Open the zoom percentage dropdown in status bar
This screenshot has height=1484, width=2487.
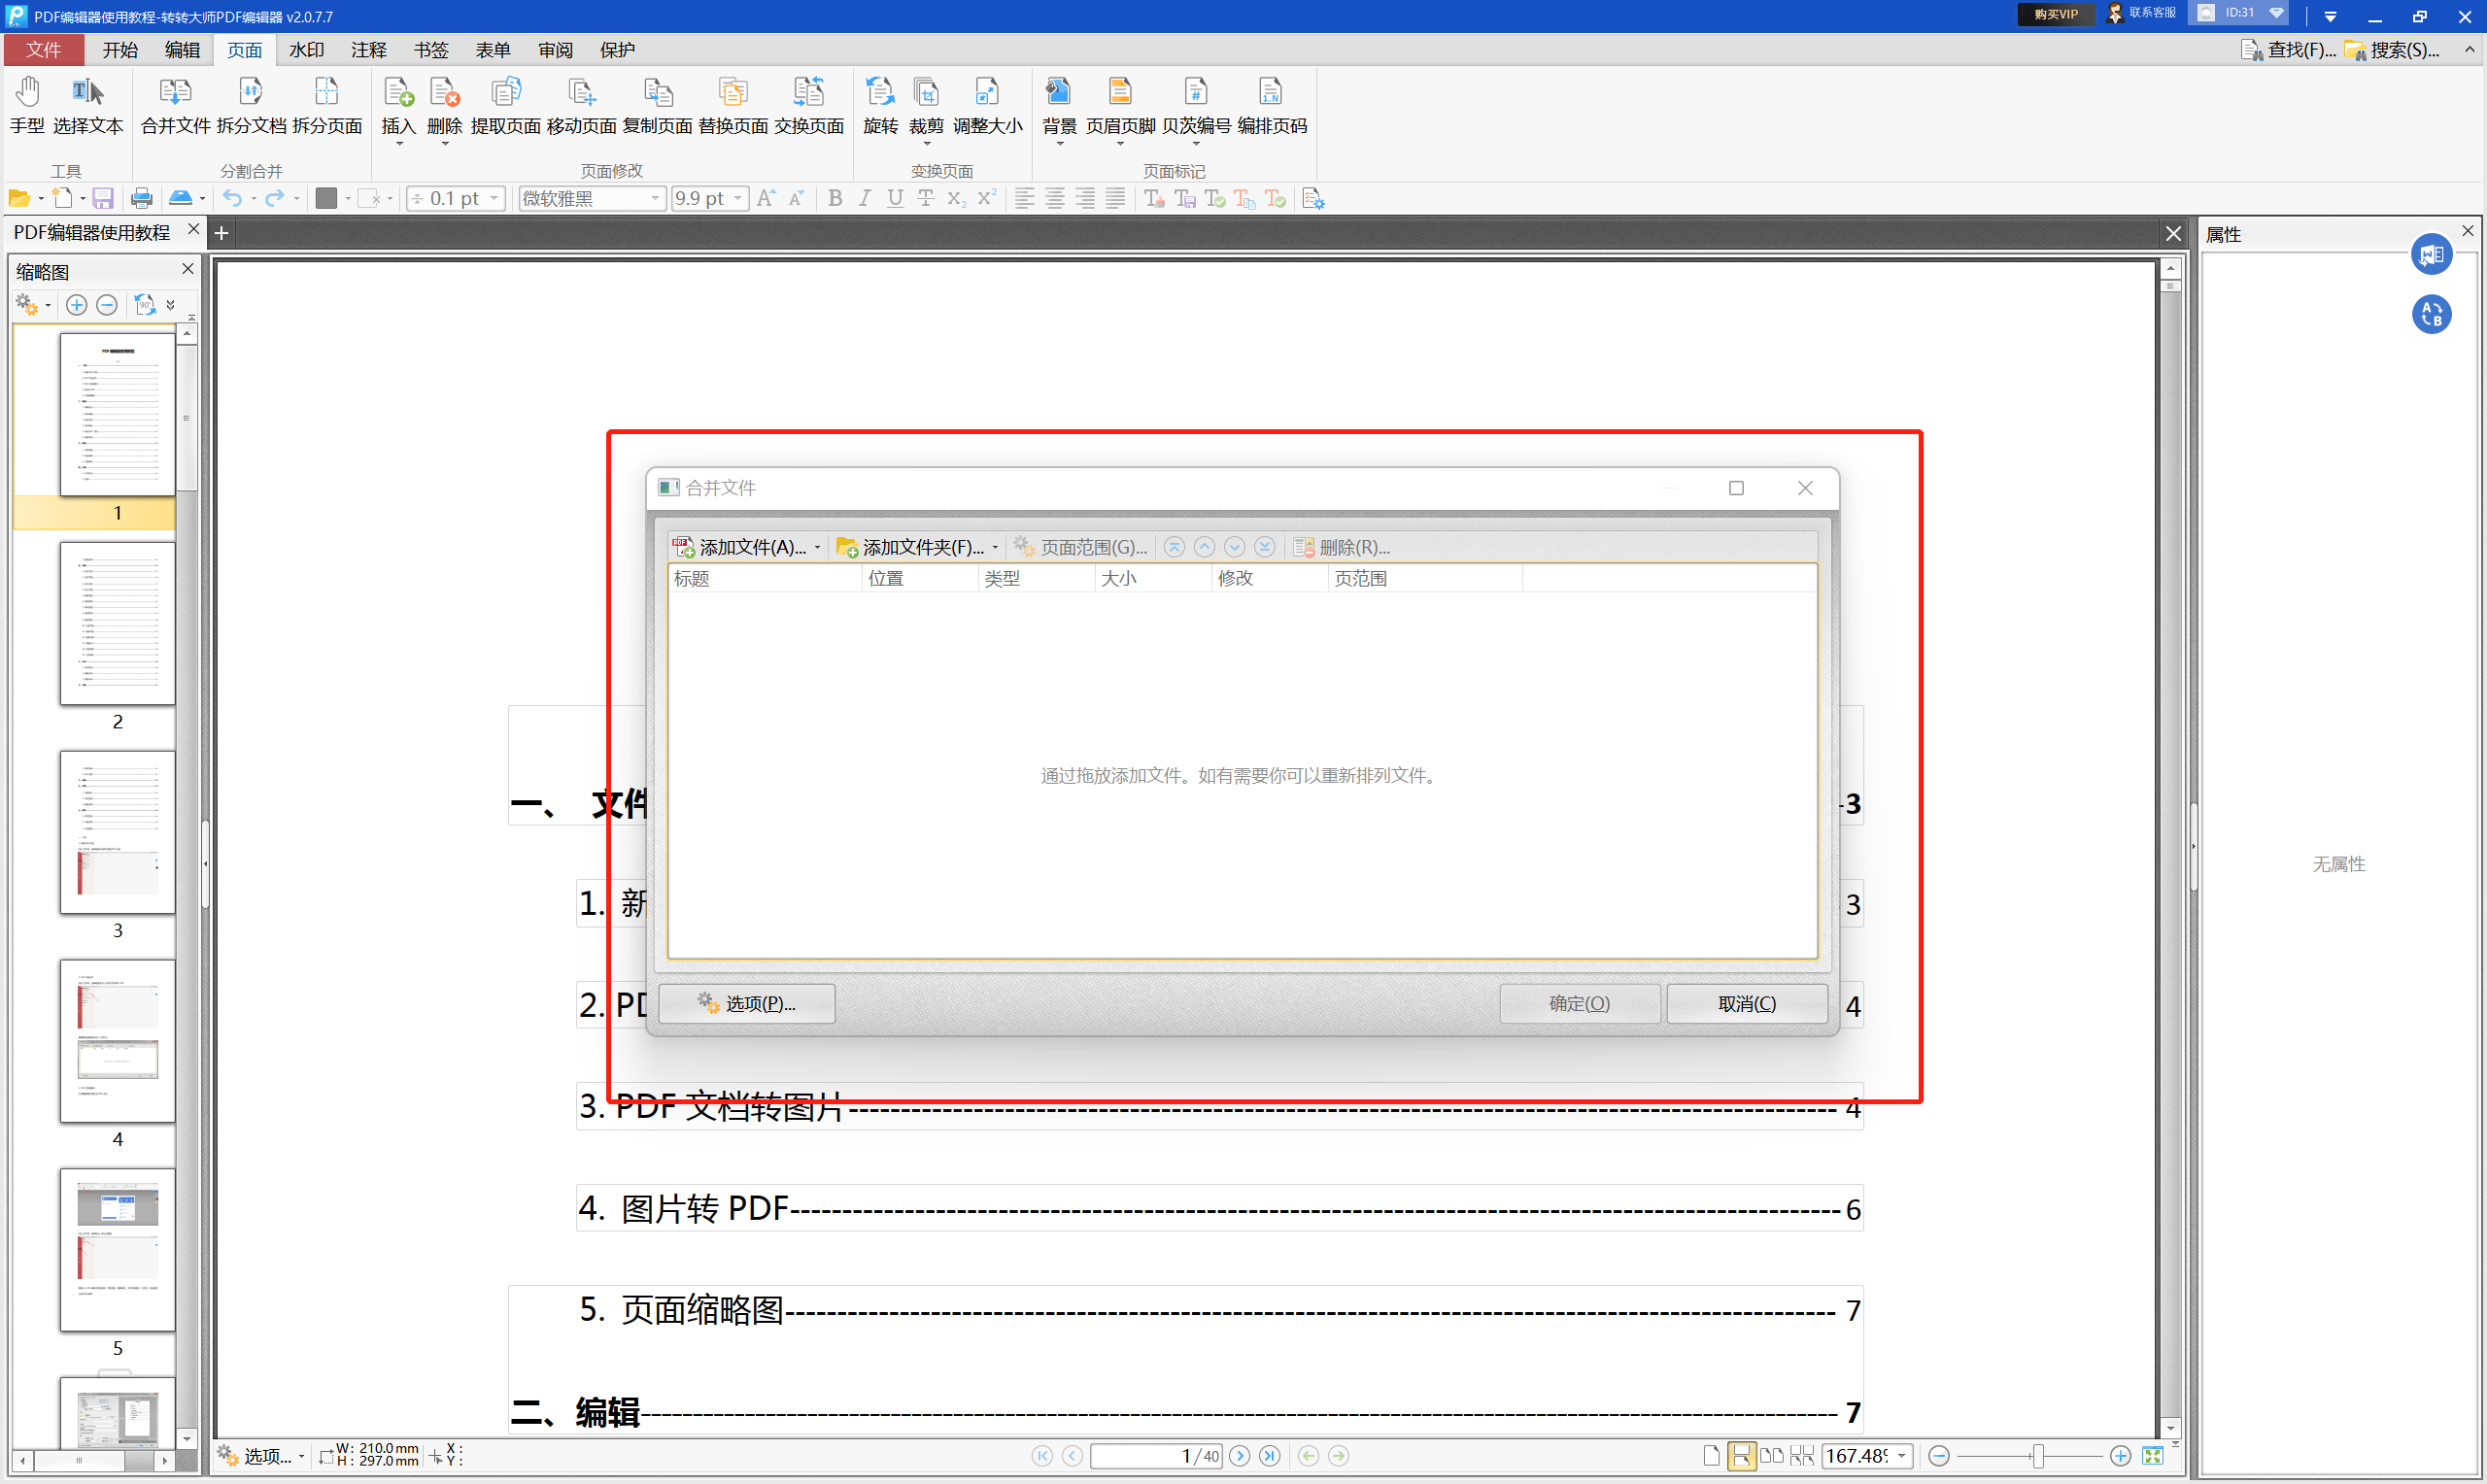pos(1901,1456)
